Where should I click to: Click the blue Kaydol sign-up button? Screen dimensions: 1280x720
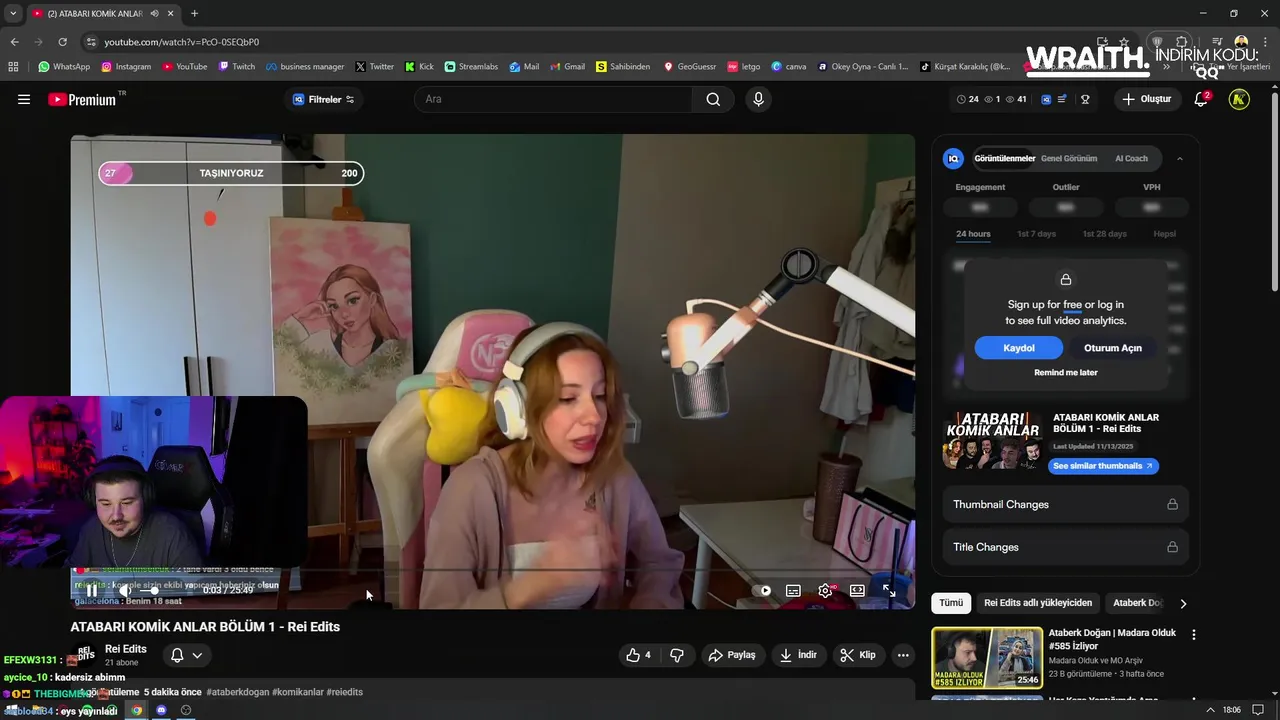tap(1018, 348)
